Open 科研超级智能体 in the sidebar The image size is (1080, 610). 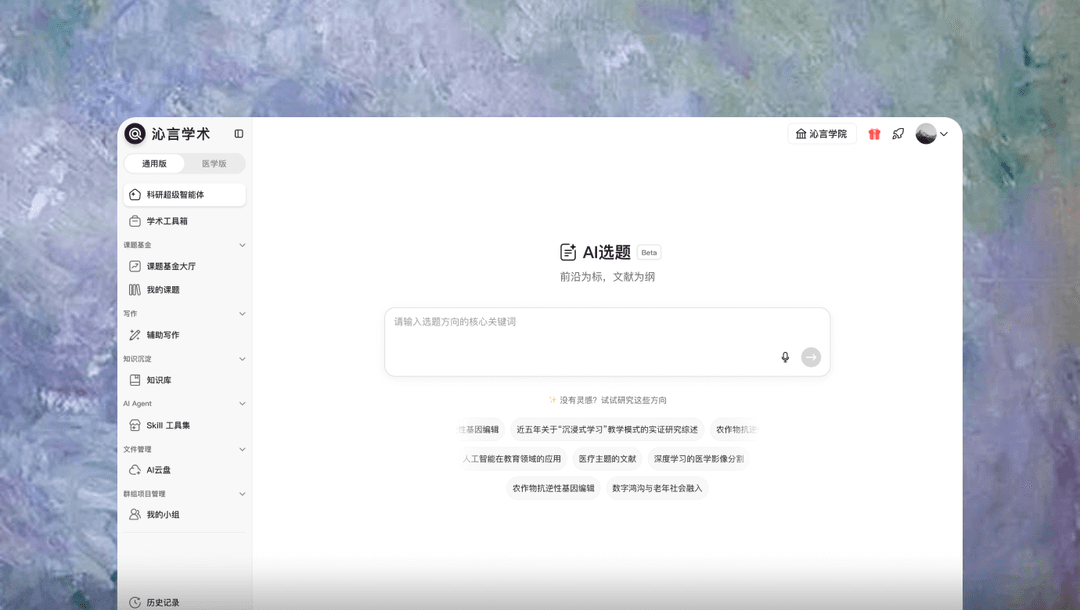click(185, 194)
